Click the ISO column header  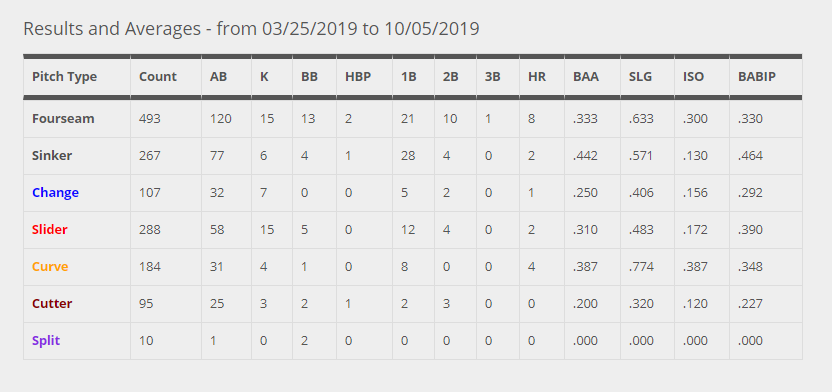[x=693, y=77]
